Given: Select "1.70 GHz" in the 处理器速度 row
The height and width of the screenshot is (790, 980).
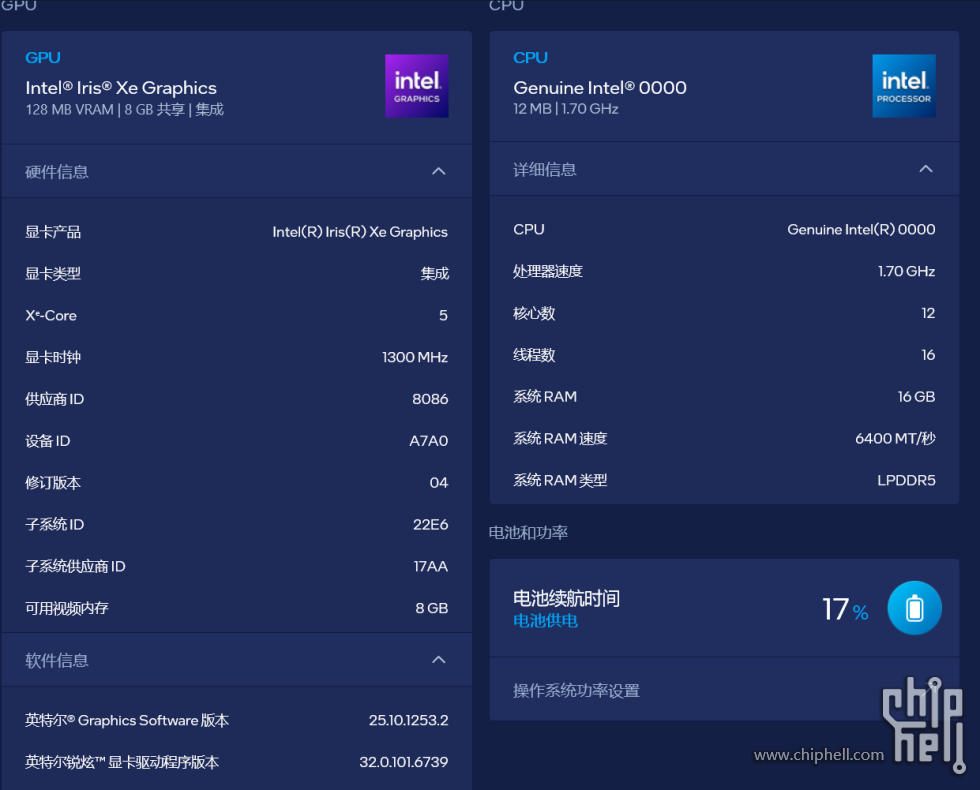Looking at the screenshot, I should click(906, 271).
